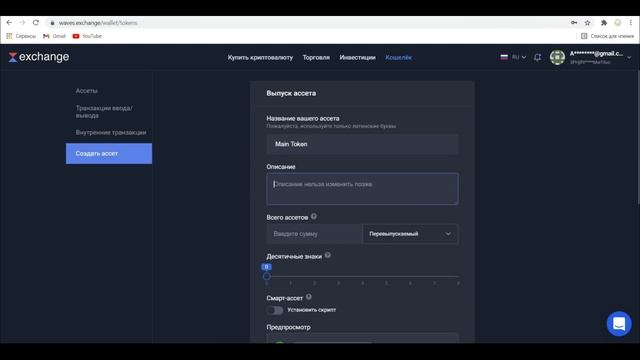640x360 pixels.
Task: Select Транзакции ввода/вывода in the sidebar
Action: [x=104, y=112]
